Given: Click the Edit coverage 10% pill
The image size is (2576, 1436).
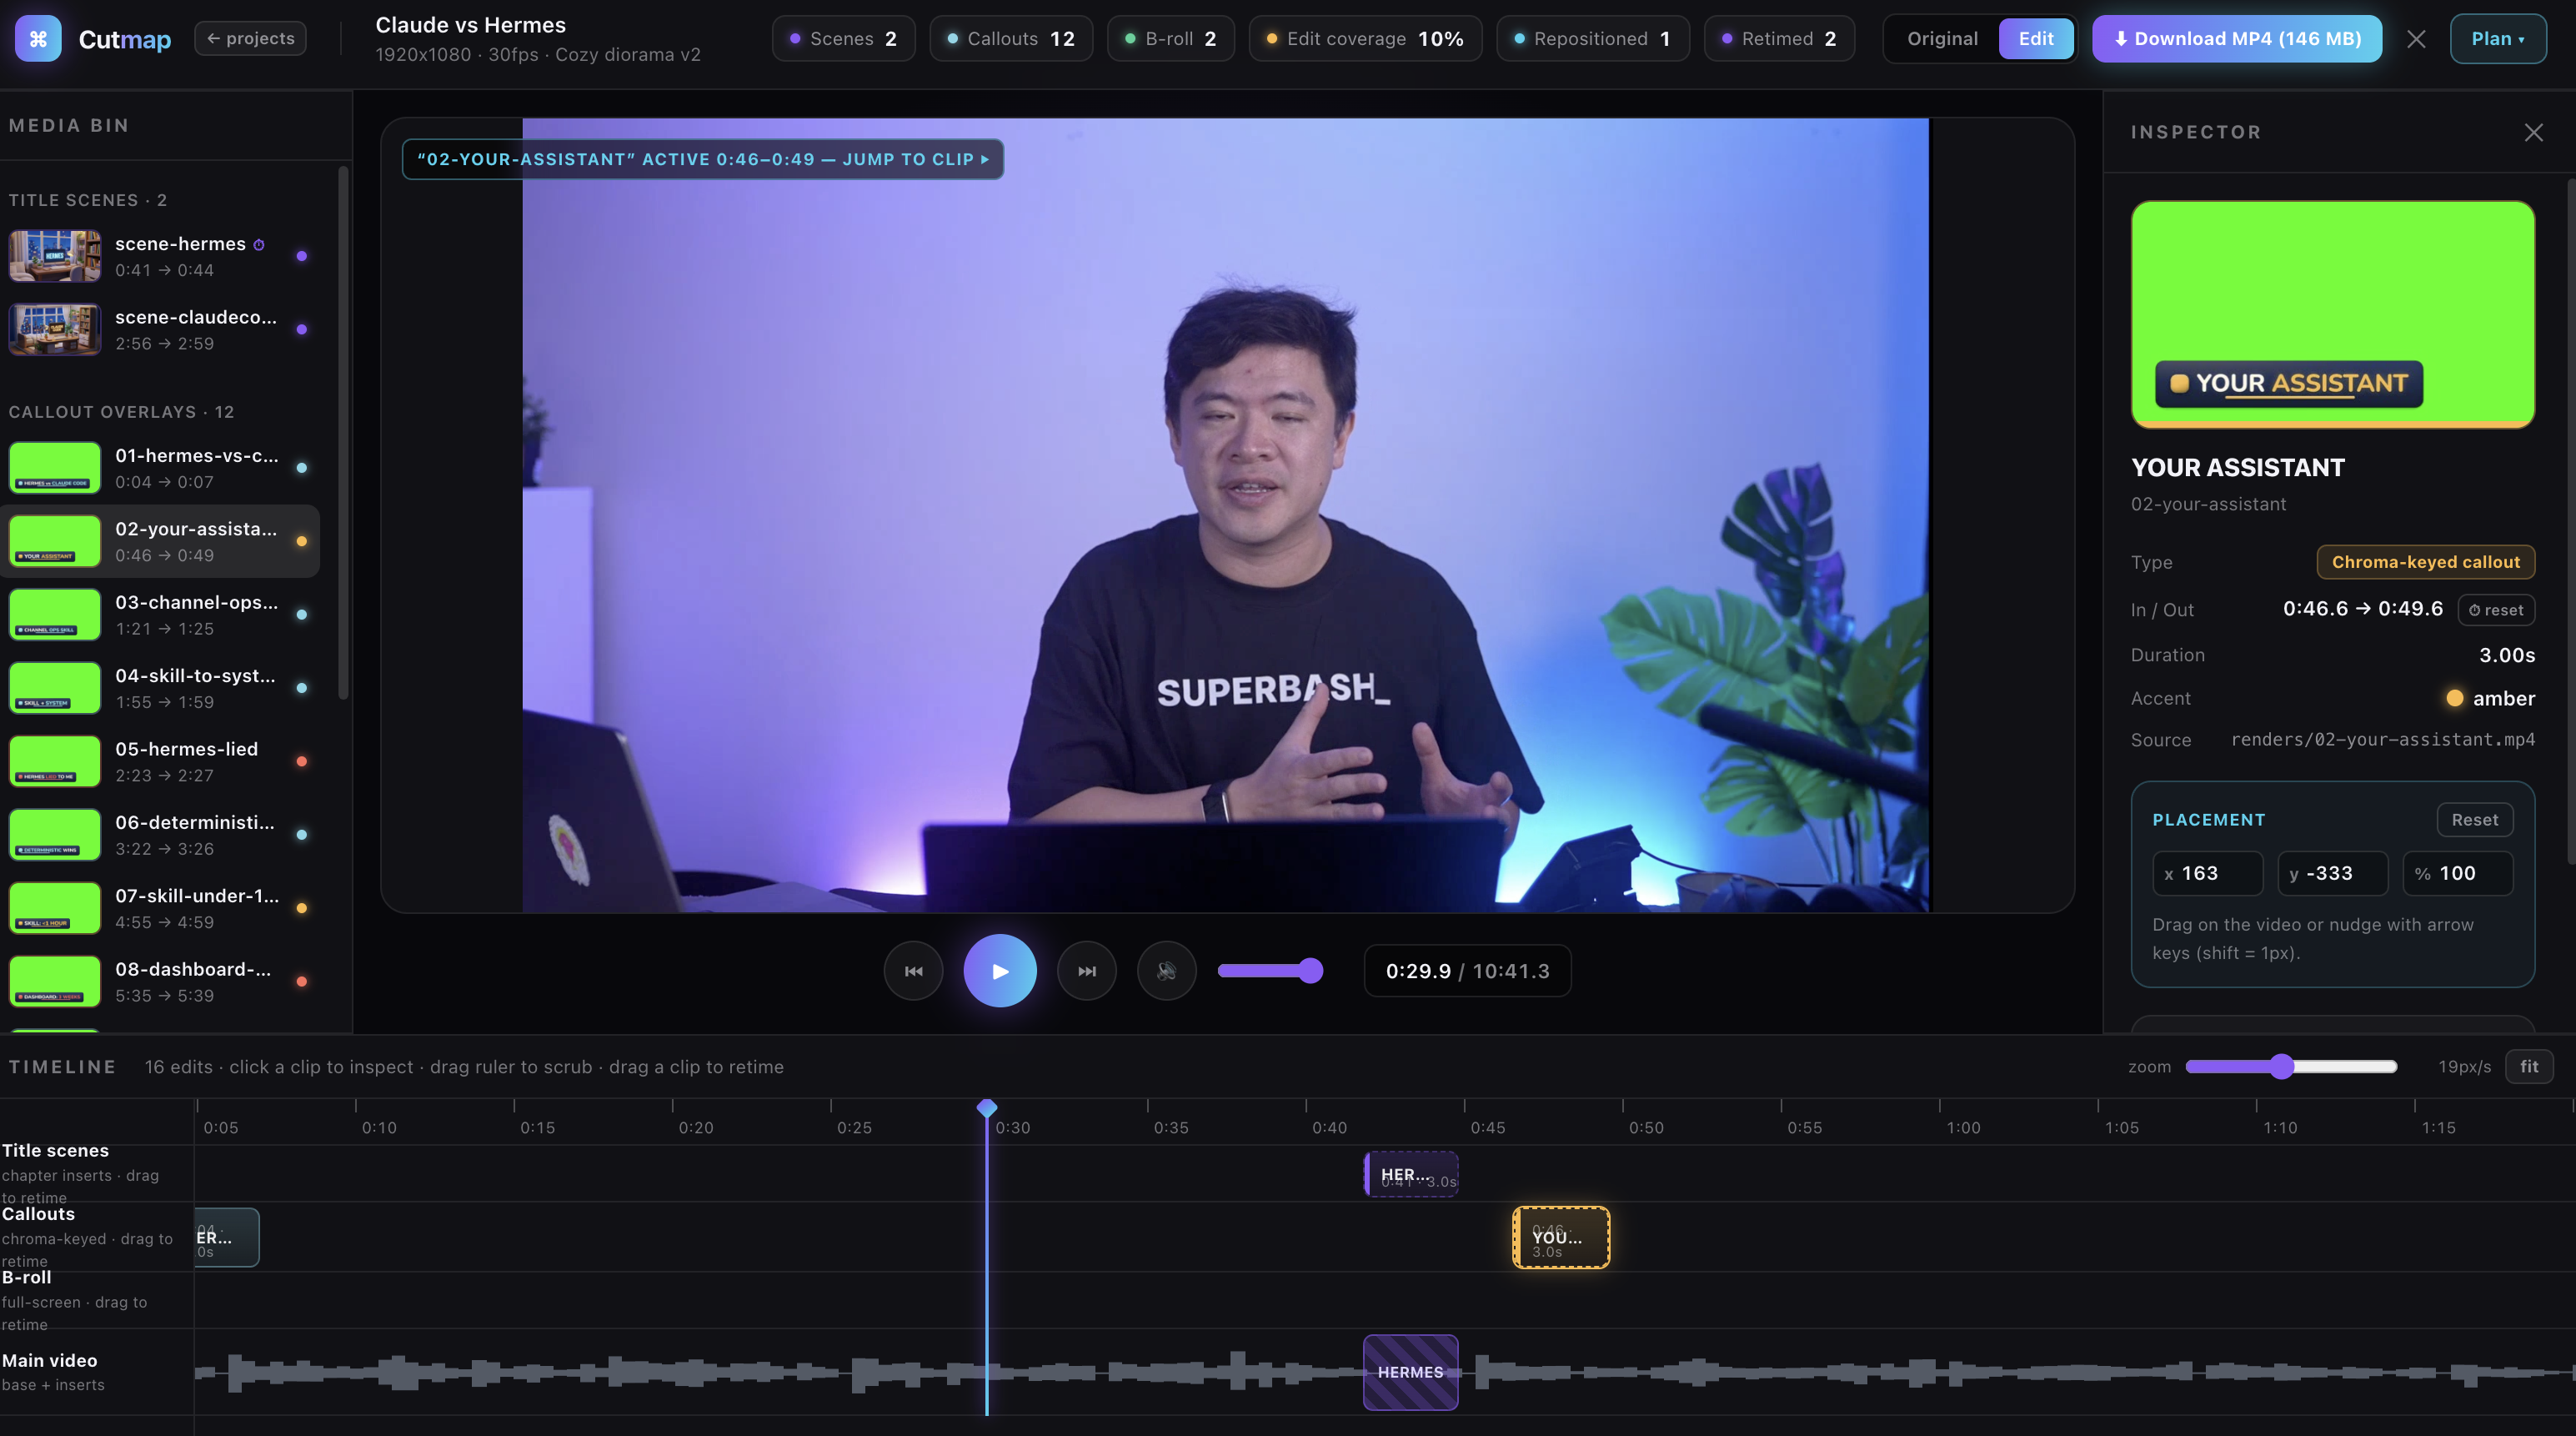Looking at the screenshot, I should 1365,39.
